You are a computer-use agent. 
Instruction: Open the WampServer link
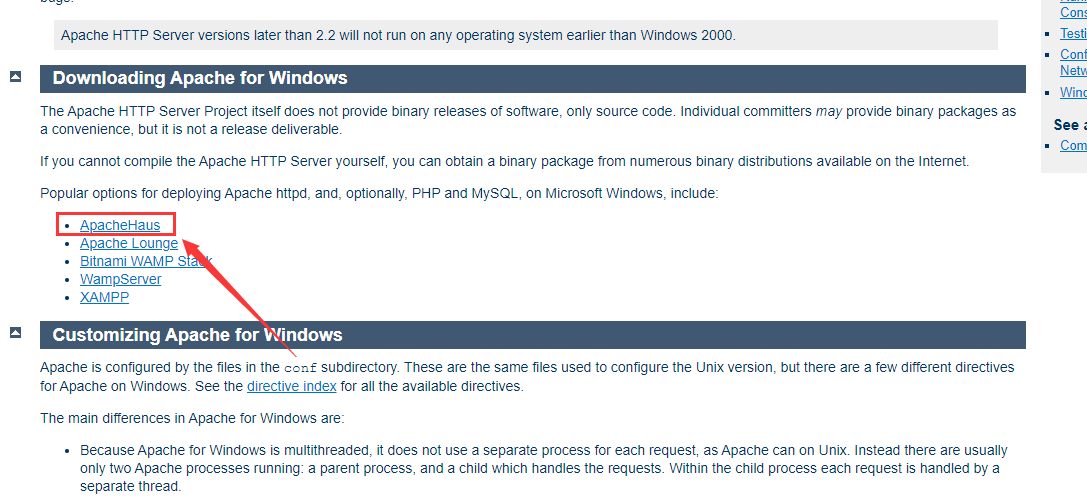tap(121, 279)
